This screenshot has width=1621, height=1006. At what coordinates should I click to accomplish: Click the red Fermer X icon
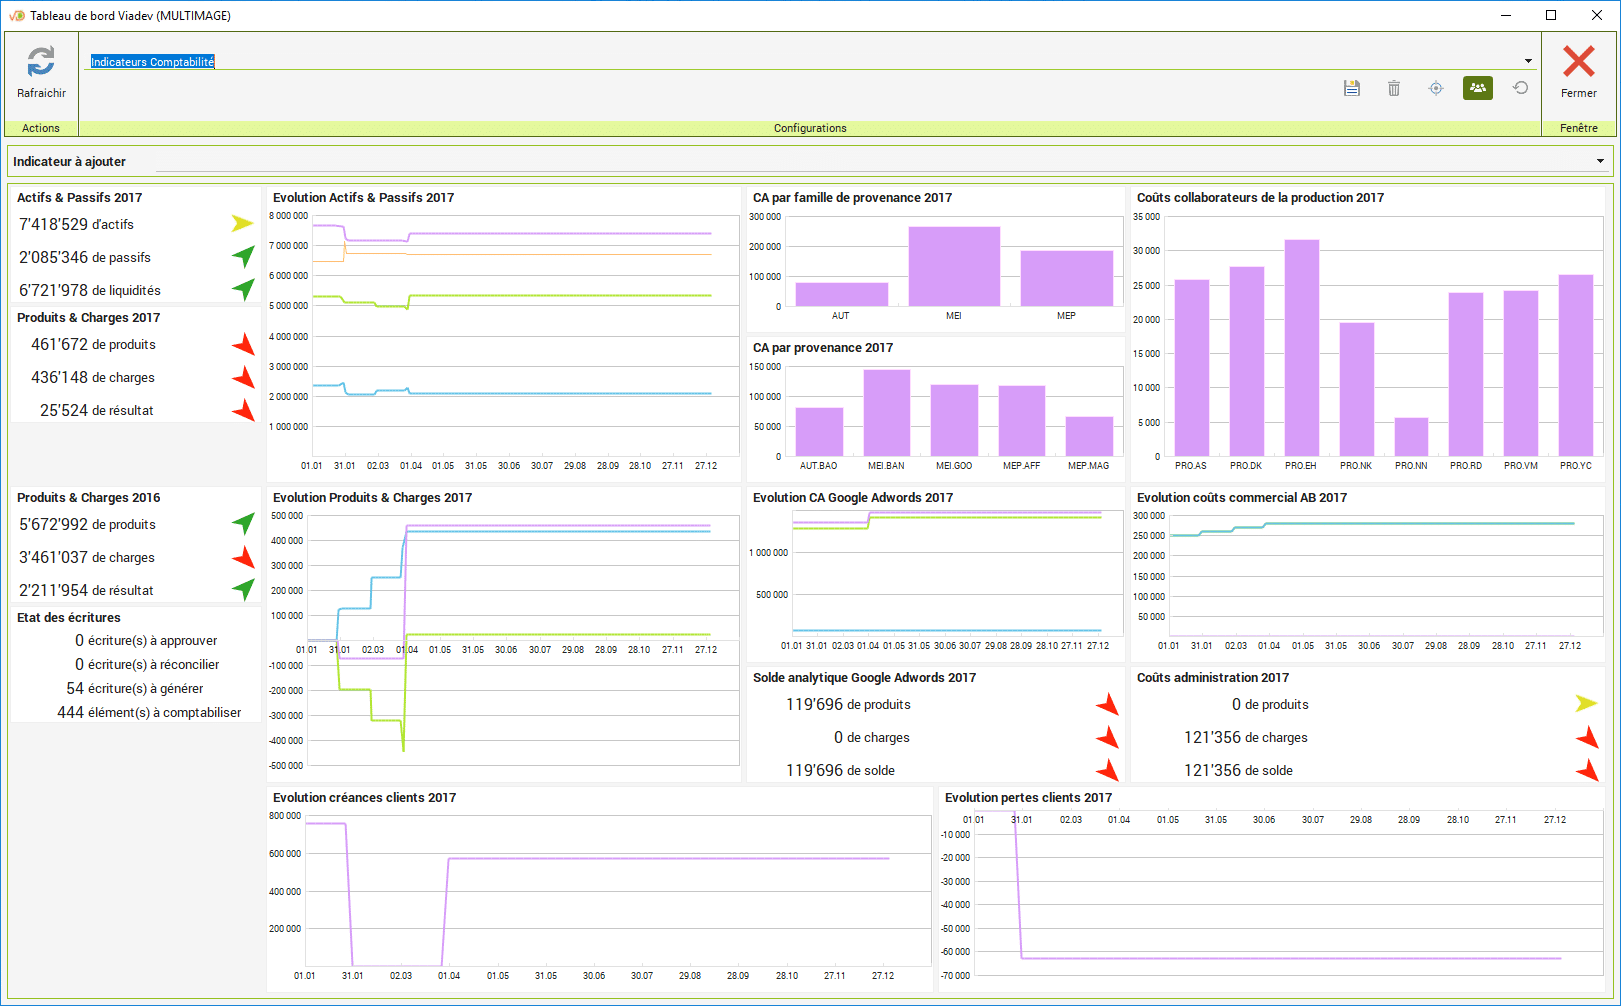(x=1578, y=62)
